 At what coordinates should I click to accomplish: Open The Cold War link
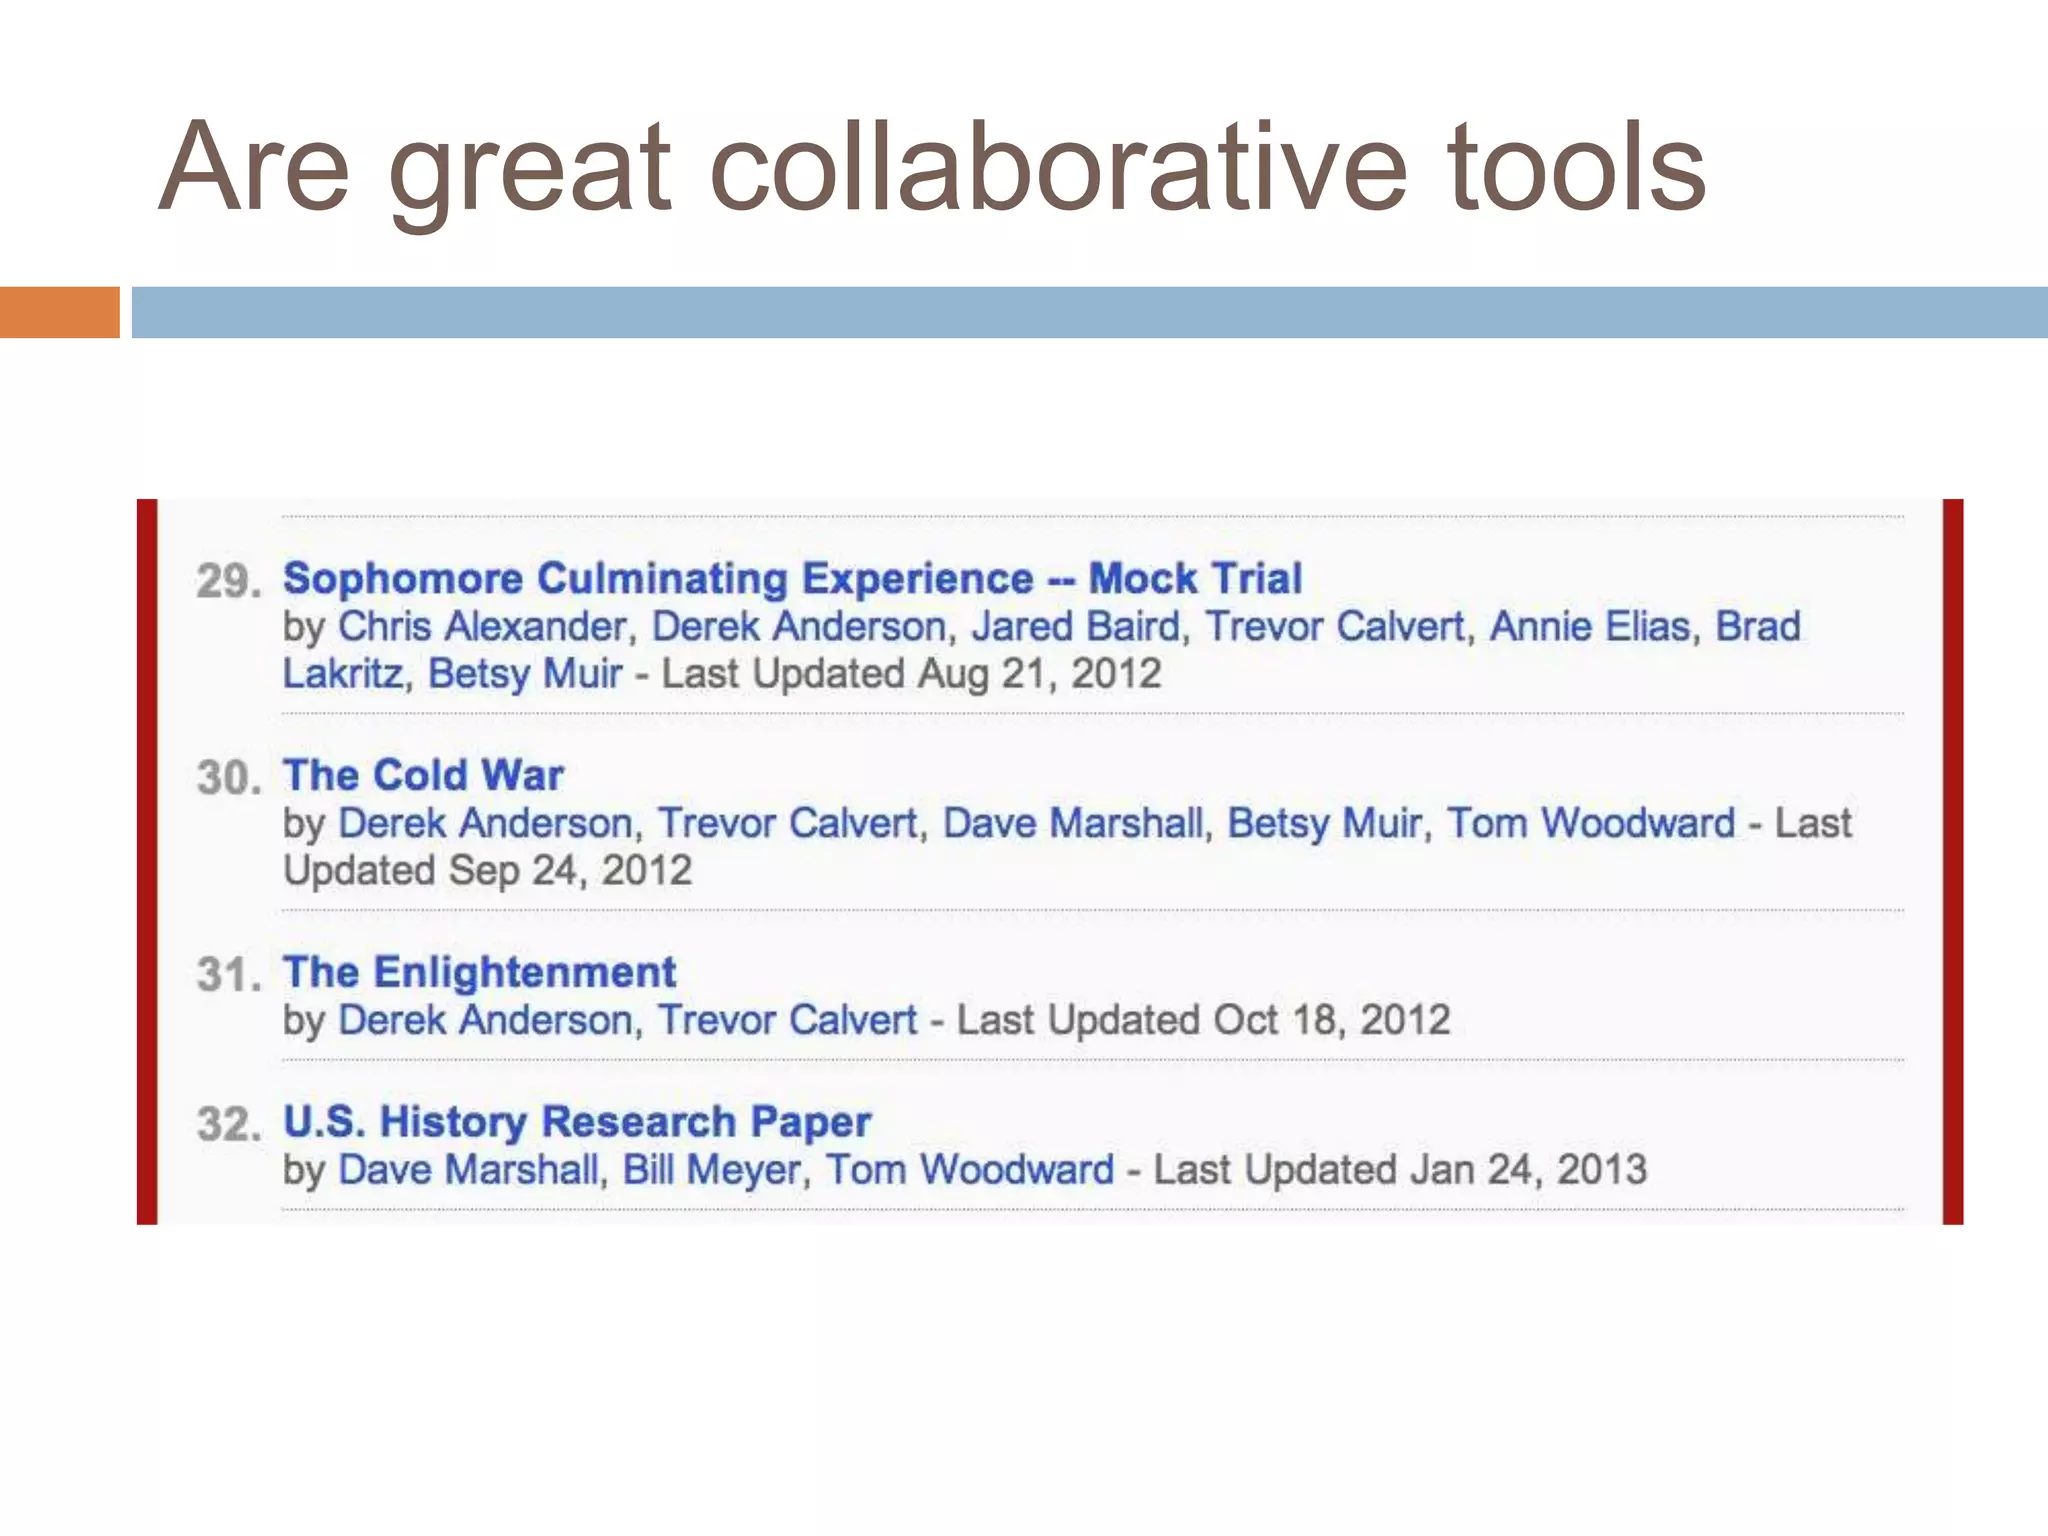point(423,776)
